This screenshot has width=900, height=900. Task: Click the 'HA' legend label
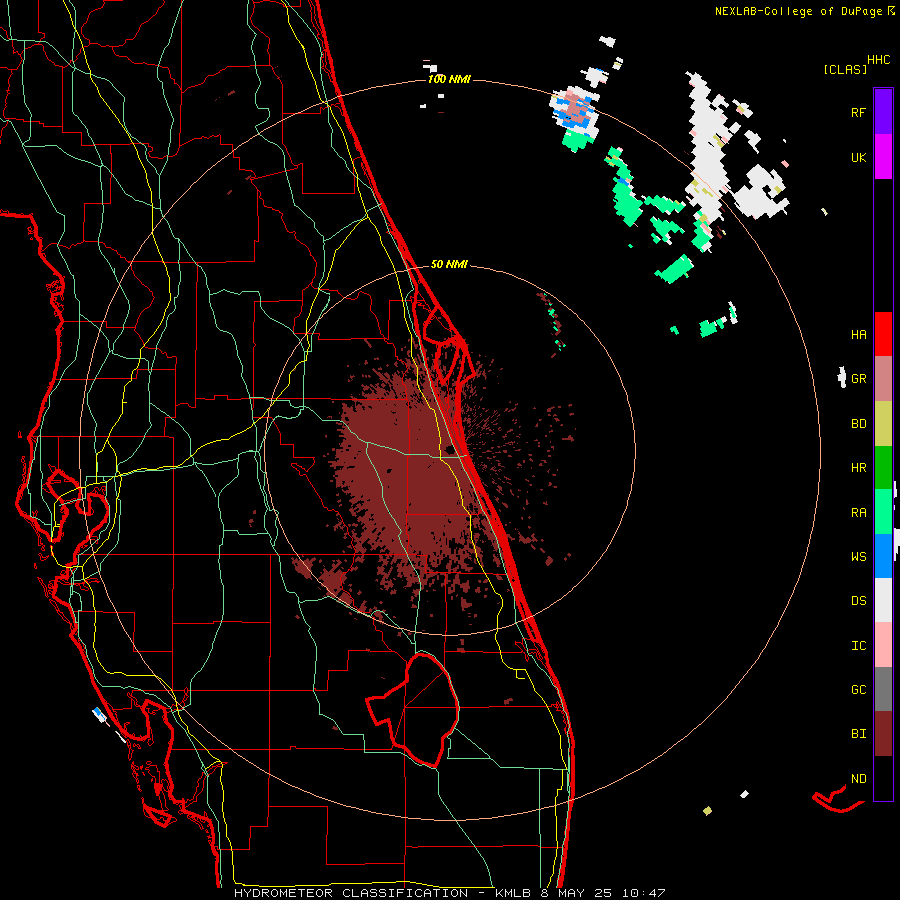click(x=858, y=334)
